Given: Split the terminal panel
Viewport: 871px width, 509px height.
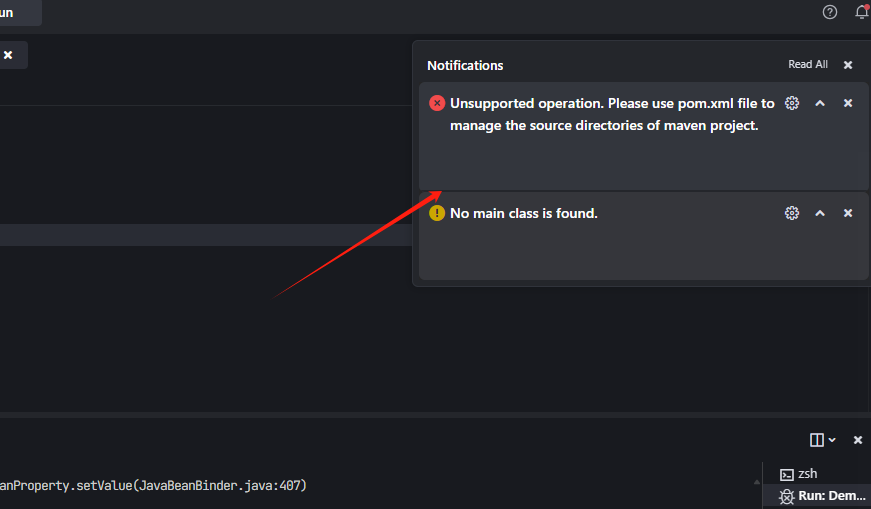Looking at the screenshot, I should (x=816, y=440).
